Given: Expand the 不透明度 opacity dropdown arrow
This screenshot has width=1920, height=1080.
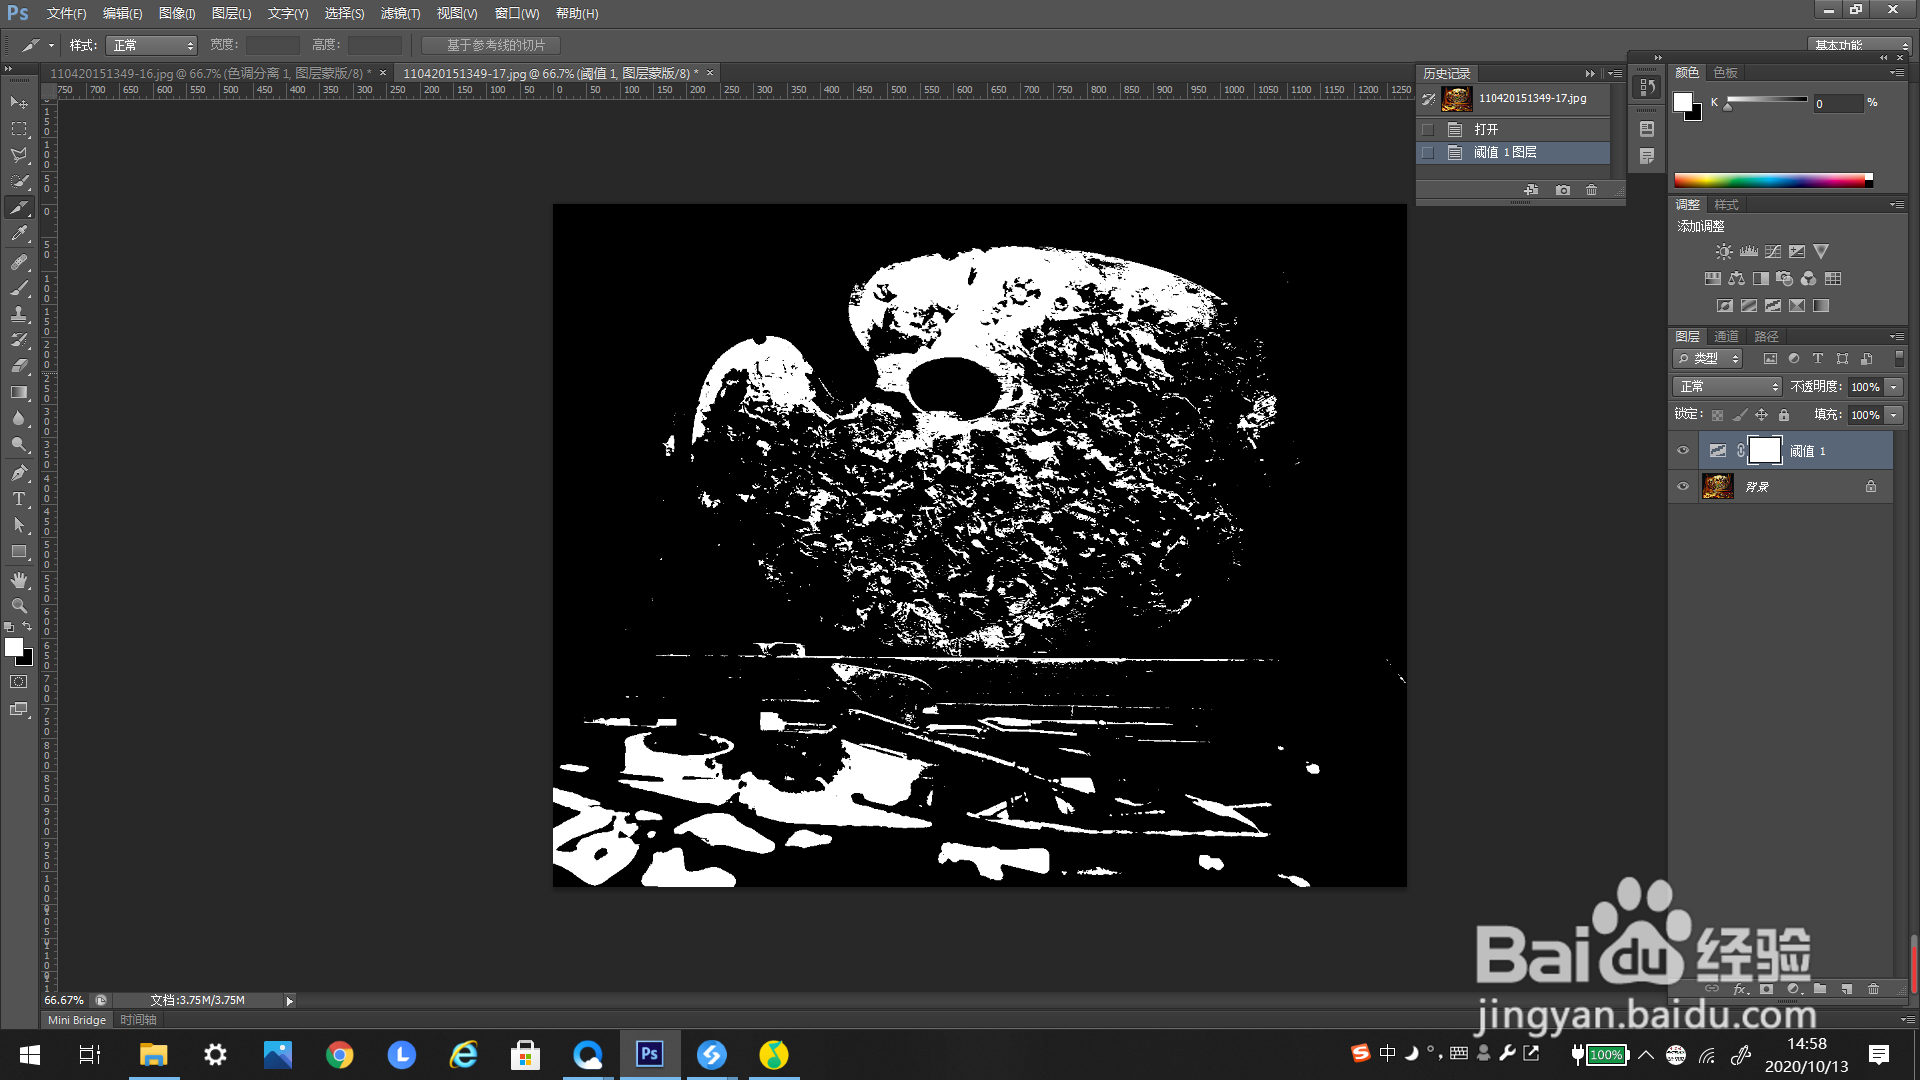Looking at the screenshot, I should click(1893, 387).
